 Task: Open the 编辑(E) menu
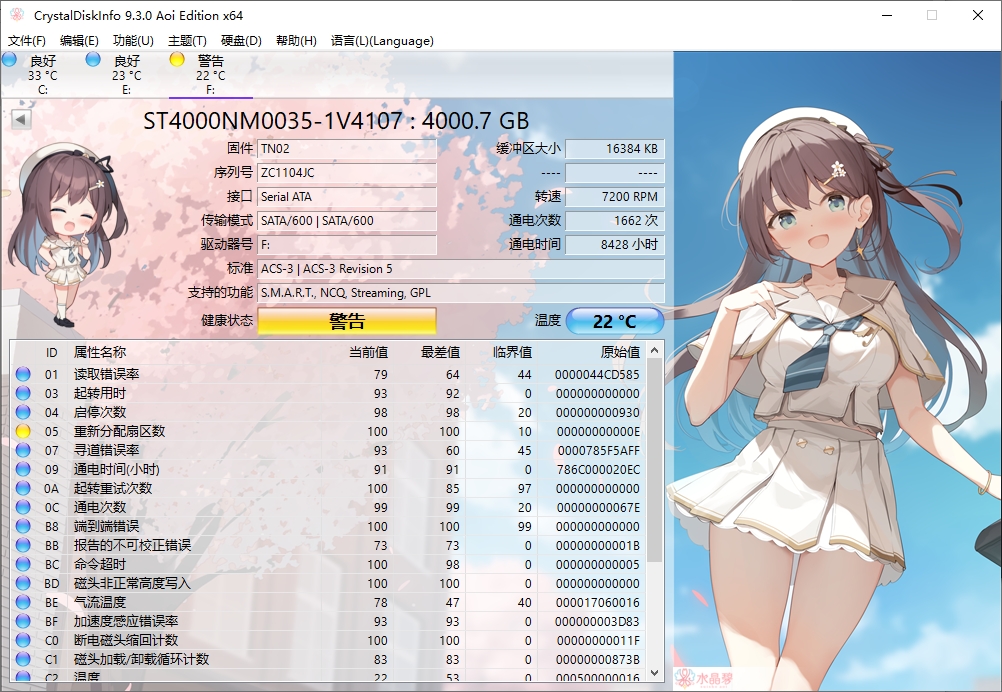coord(79,41)
